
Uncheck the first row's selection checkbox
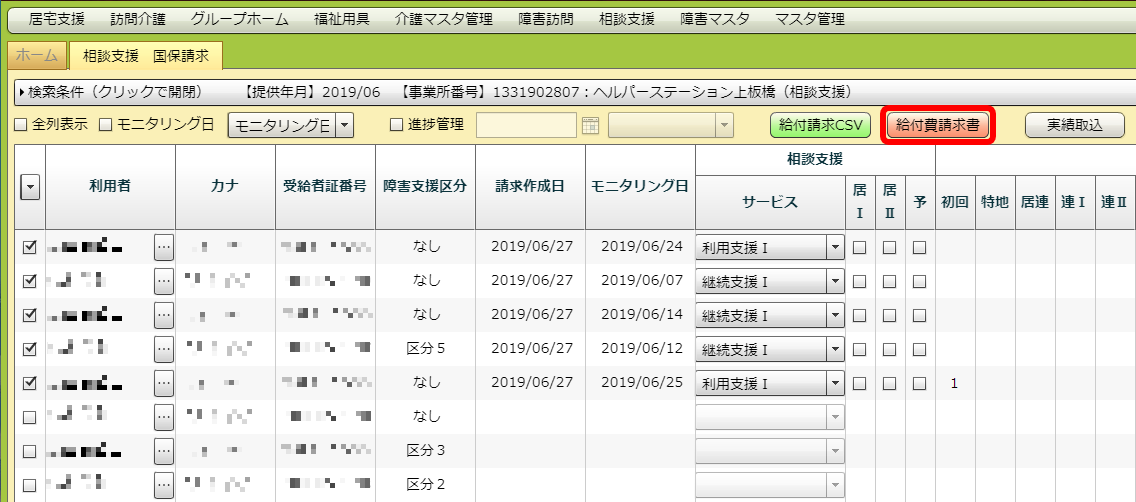(x=30, y=247)
